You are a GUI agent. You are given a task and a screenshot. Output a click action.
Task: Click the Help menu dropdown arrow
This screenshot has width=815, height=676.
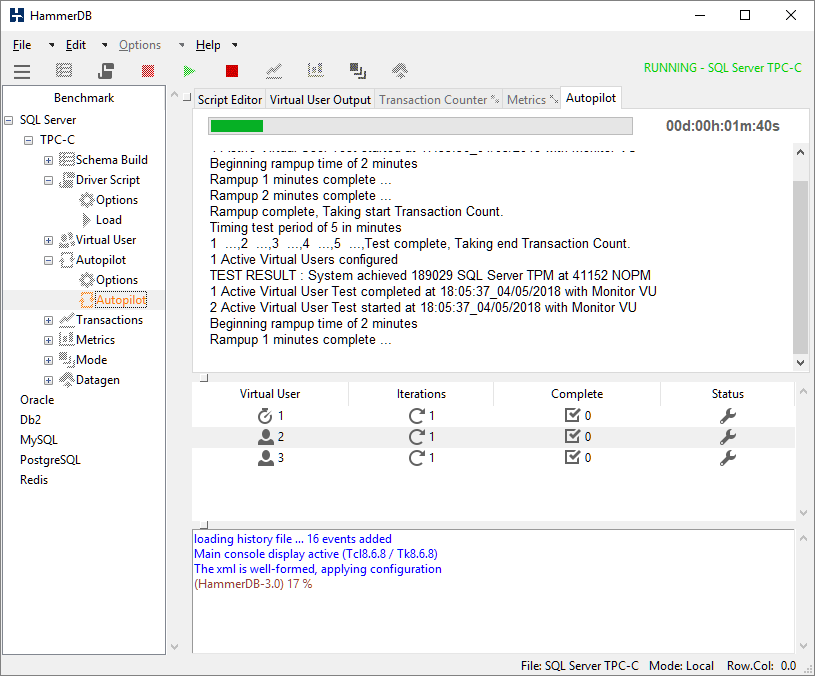pos(235,45)
